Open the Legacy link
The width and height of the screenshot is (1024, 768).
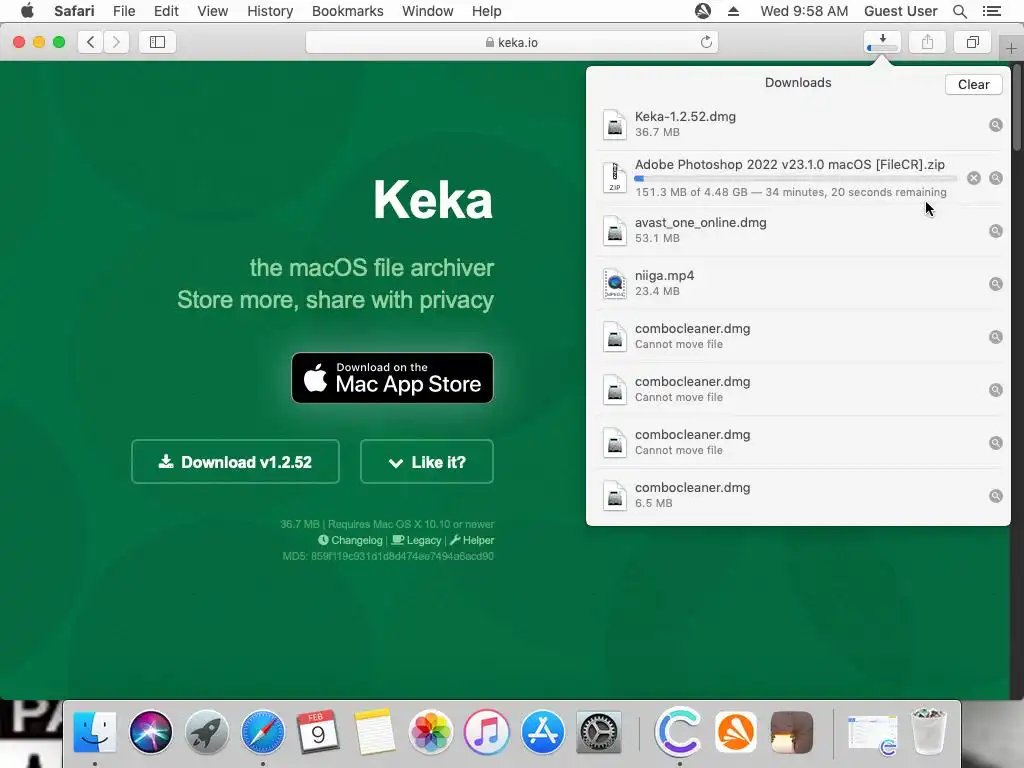coord(417,540)
